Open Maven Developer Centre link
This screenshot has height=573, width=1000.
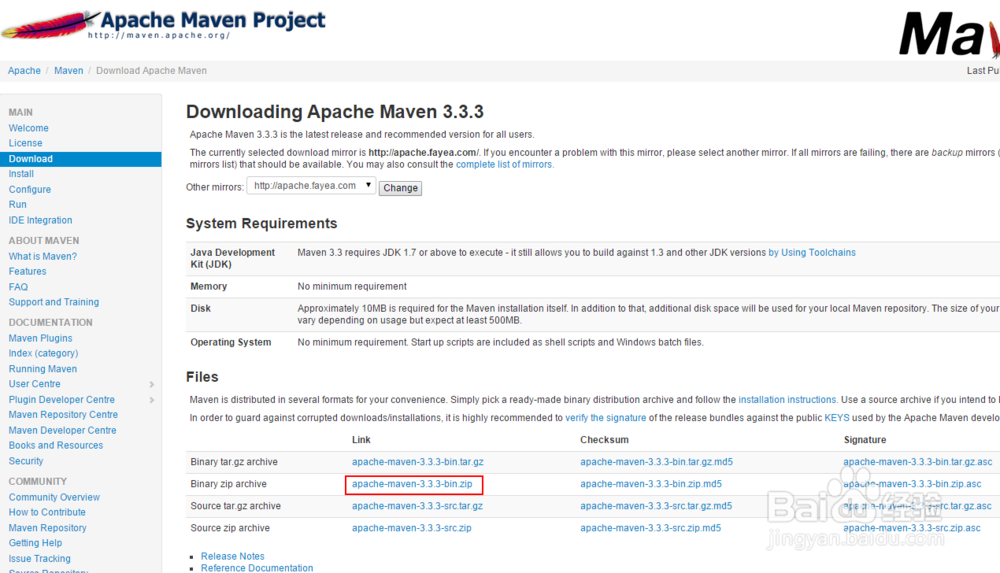[62, 431]
